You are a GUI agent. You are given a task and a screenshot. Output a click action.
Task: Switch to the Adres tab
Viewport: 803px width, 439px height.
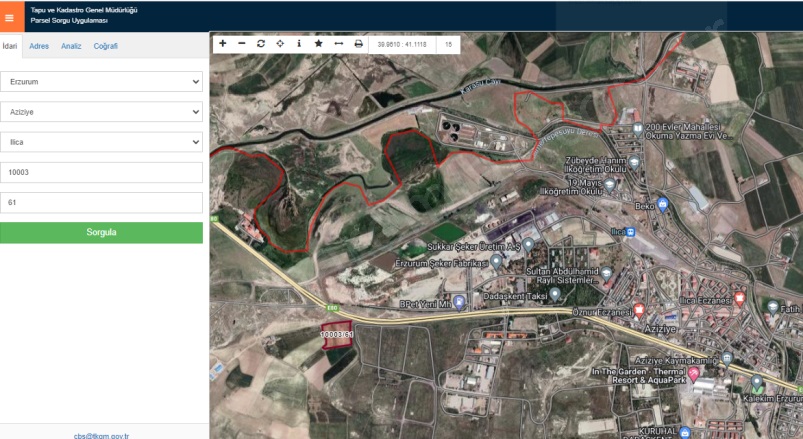click(39, 46)
